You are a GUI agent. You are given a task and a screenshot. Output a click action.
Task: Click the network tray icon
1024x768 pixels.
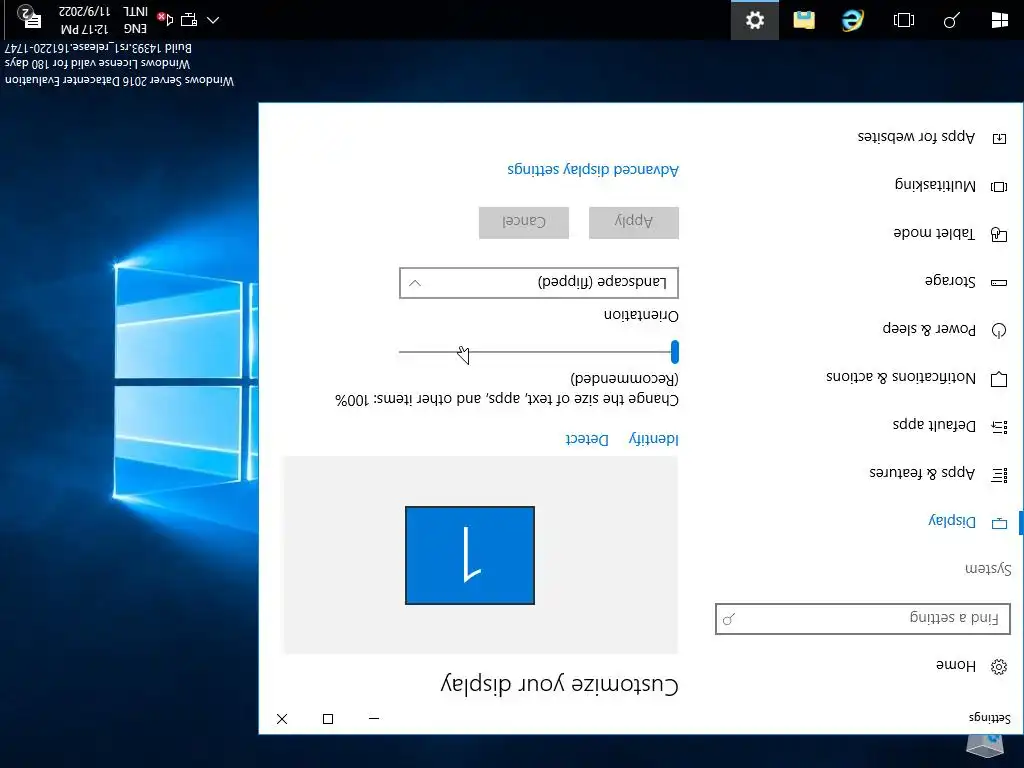(x=189, y=20)
